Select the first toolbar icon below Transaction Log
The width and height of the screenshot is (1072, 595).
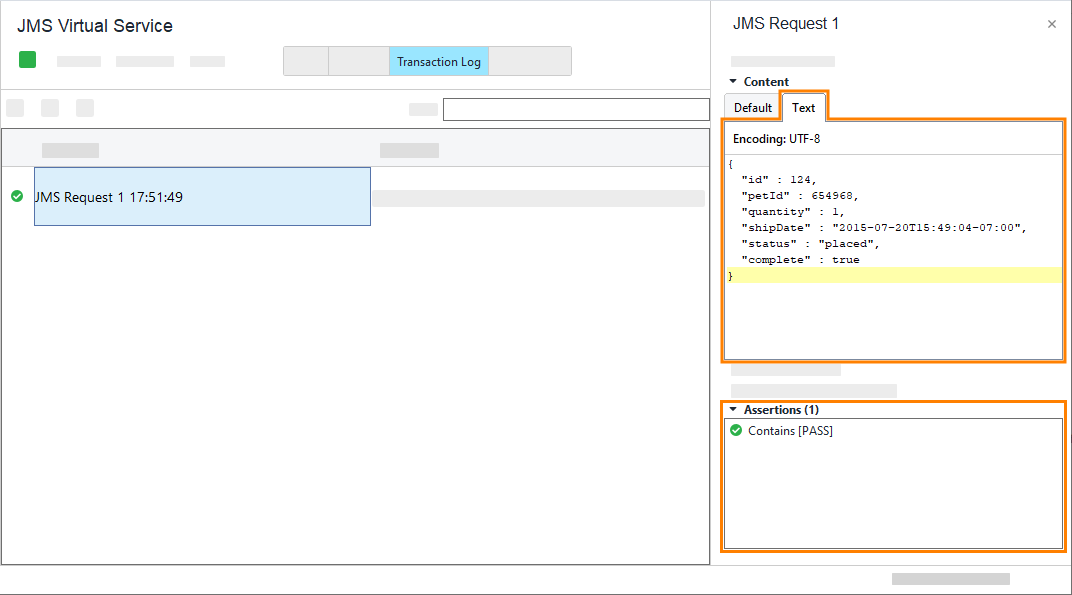(15, 107)
